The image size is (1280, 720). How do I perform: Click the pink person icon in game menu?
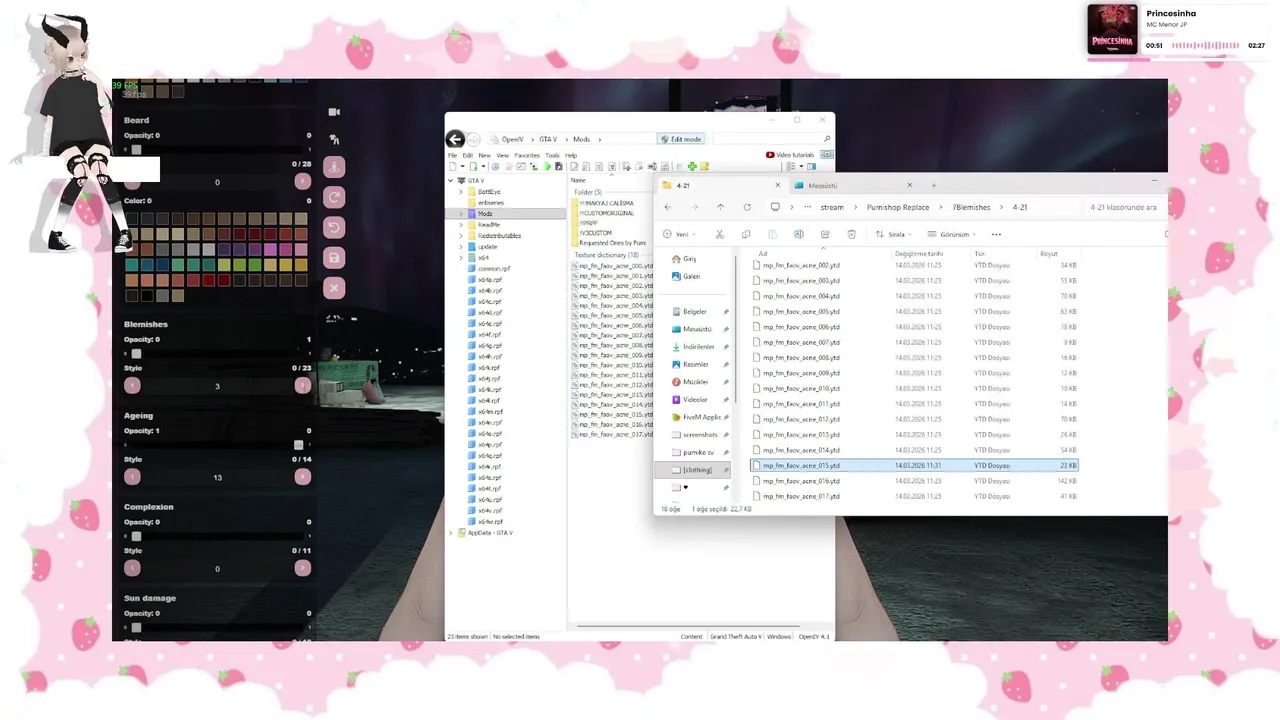(334, 167)
